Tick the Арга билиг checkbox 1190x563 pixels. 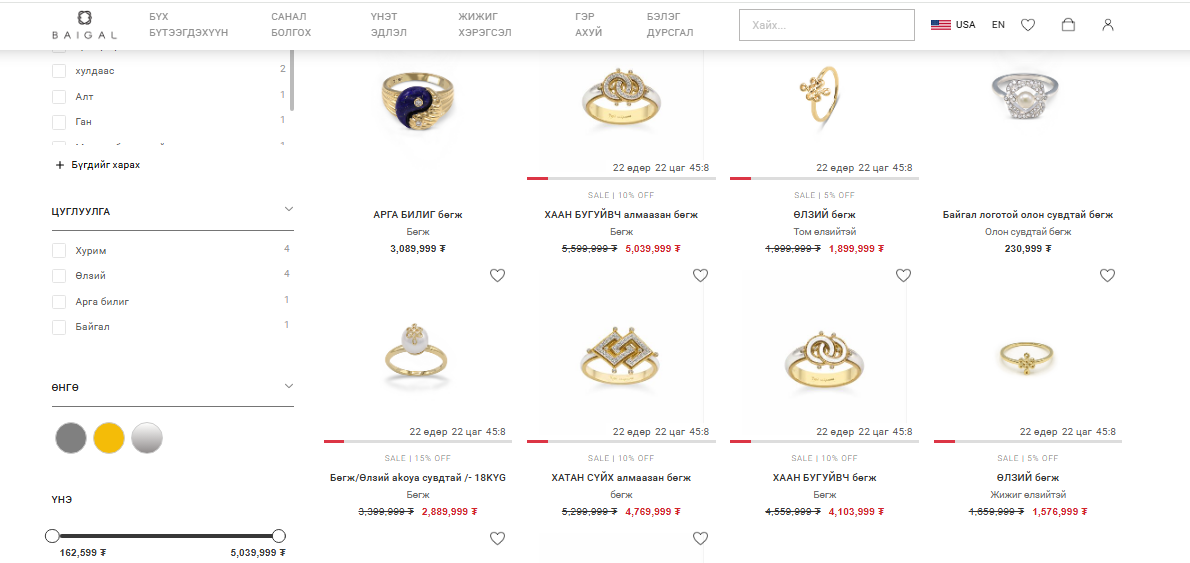point(59,301)
